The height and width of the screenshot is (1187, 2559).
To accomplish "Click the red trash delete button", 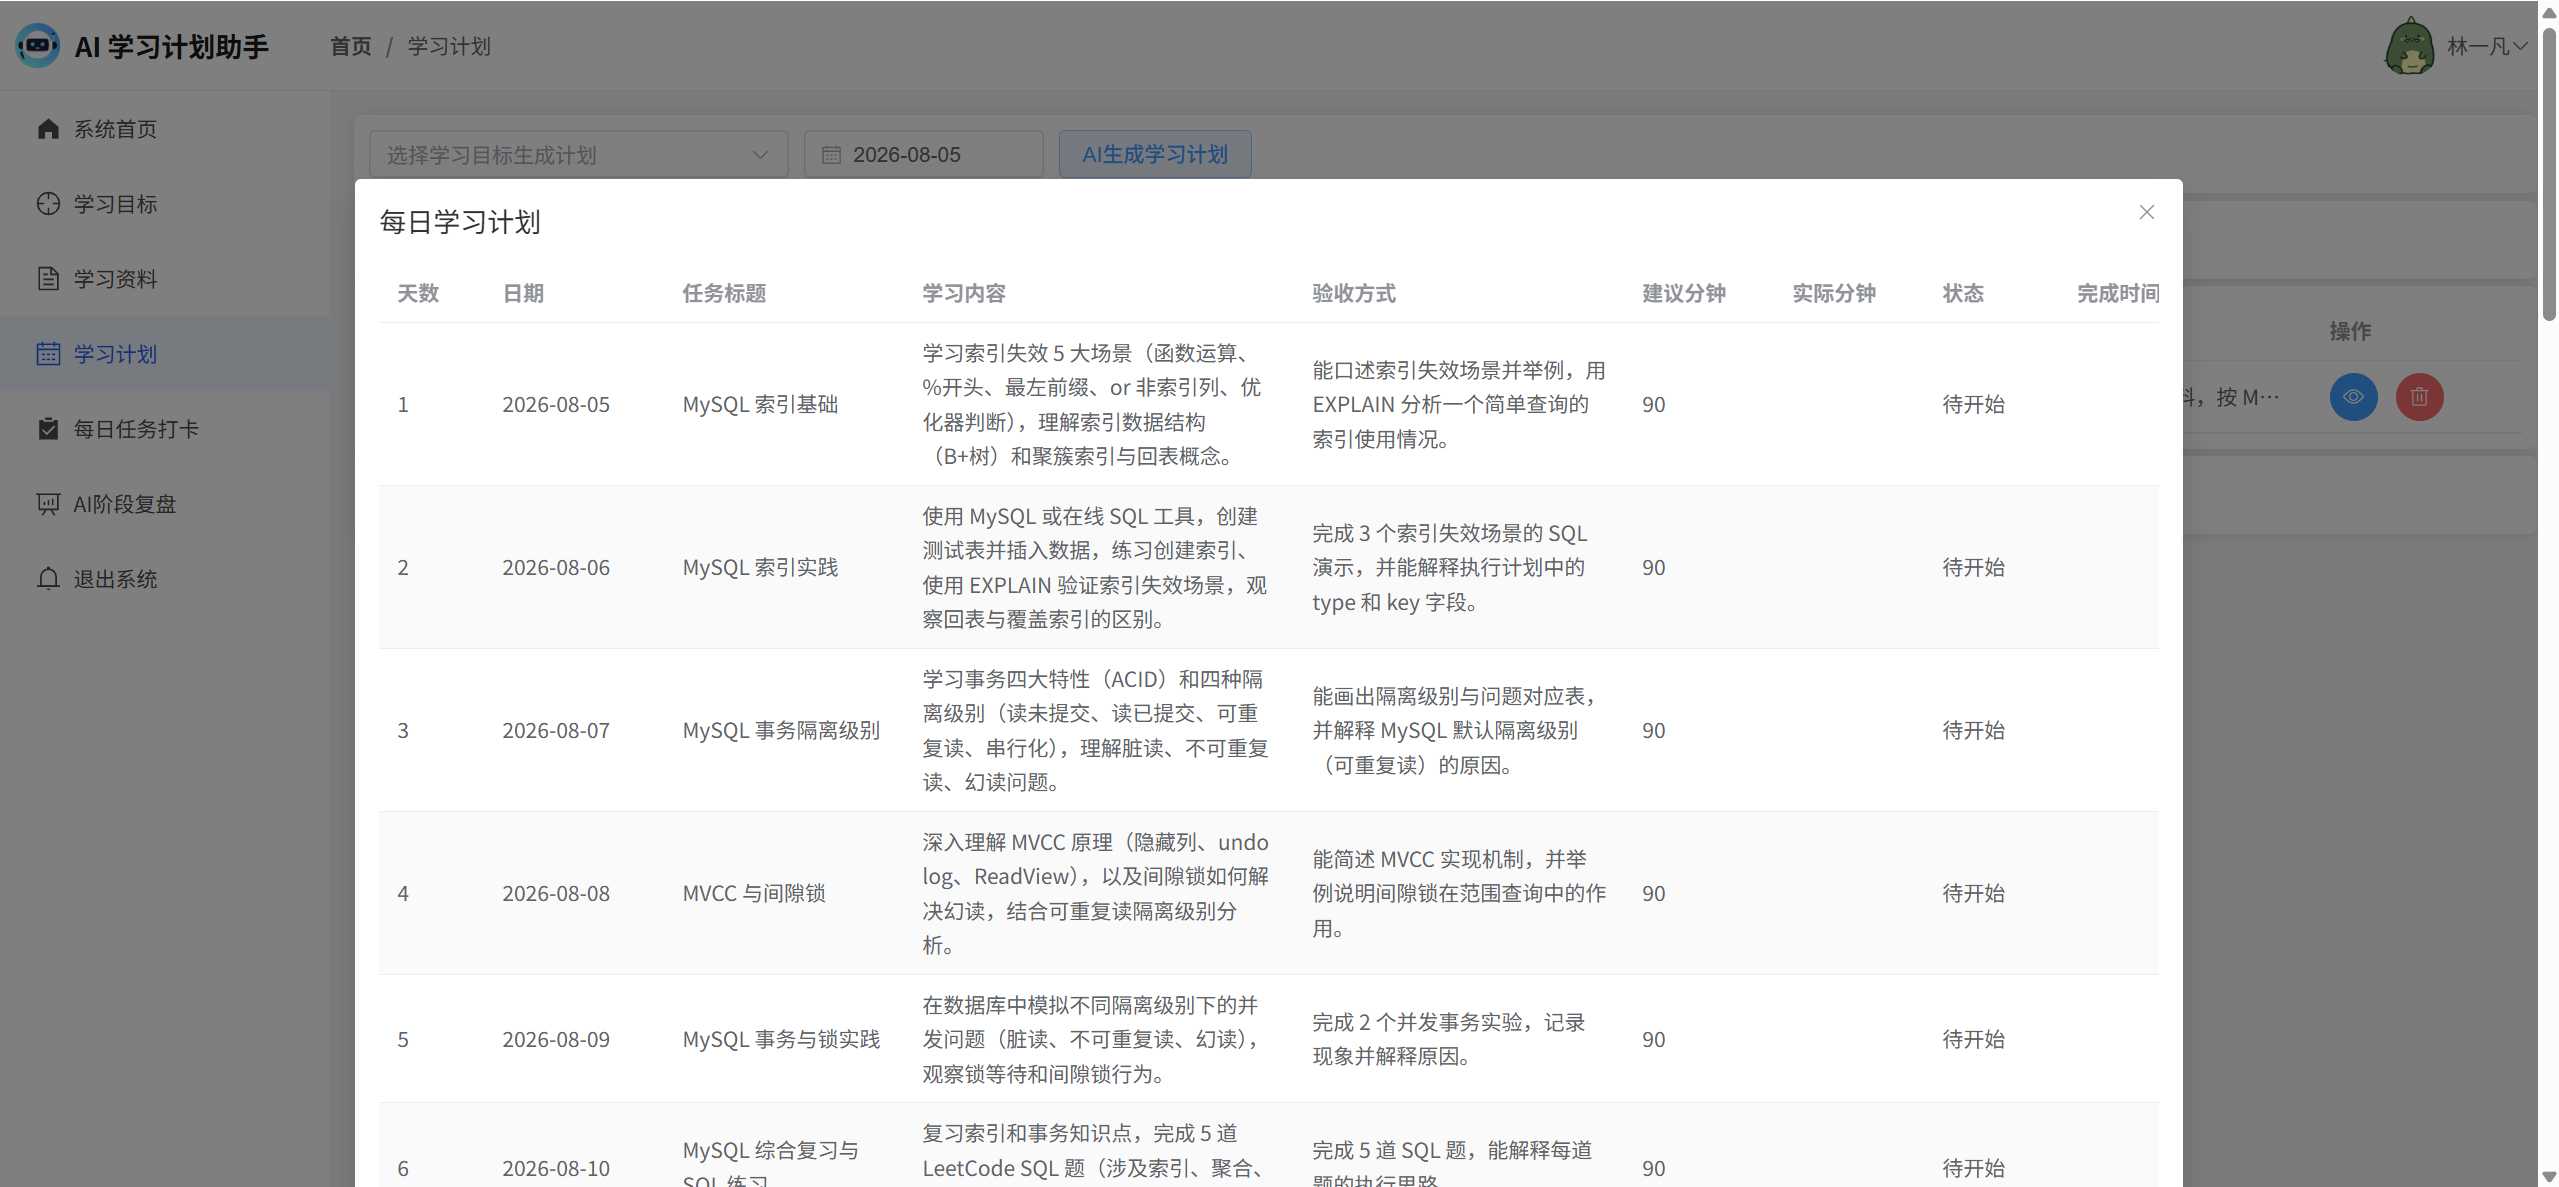I will pos(2419,397).
